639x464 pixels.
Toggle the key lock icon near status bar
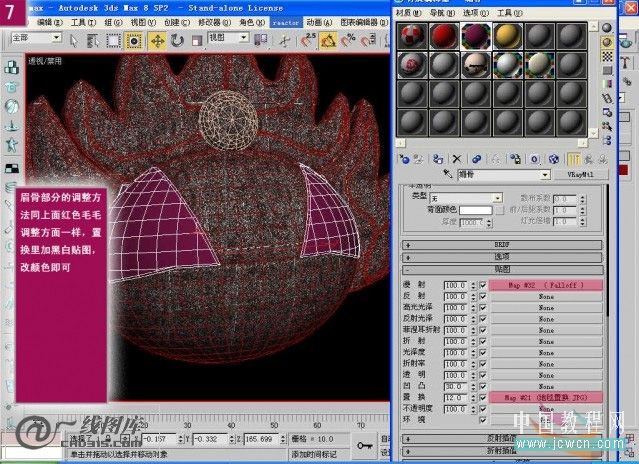365,445
